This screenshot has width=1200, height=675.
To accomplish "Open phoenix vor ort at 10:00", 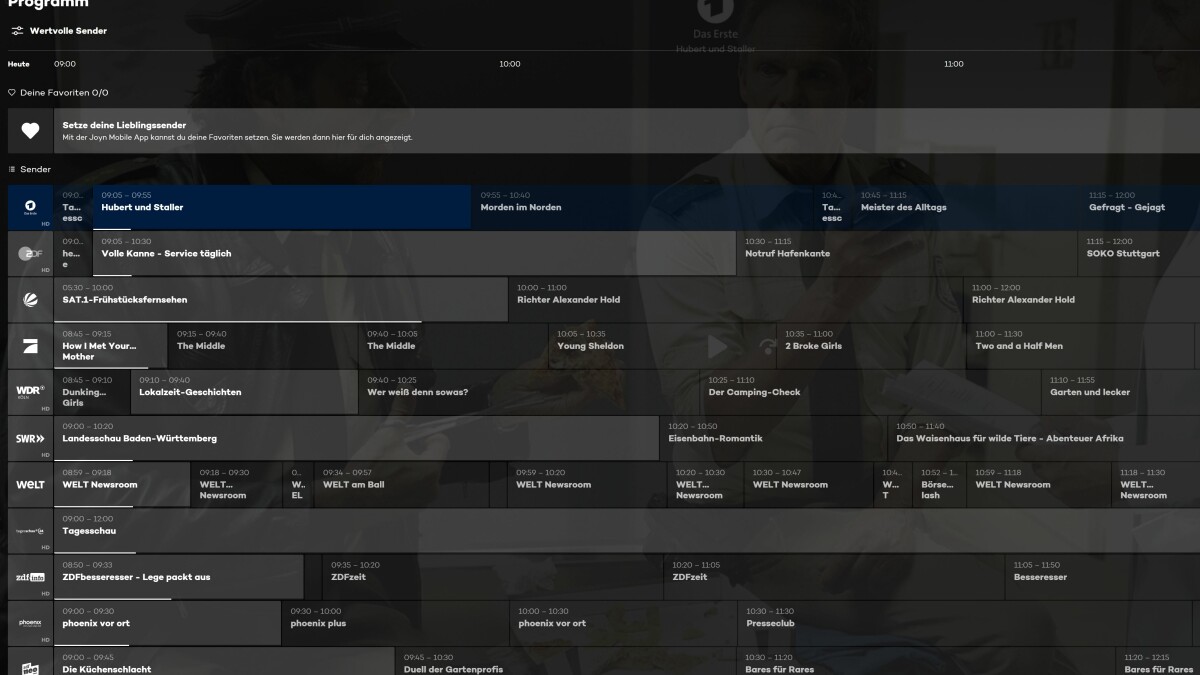I will click(623, 623).
